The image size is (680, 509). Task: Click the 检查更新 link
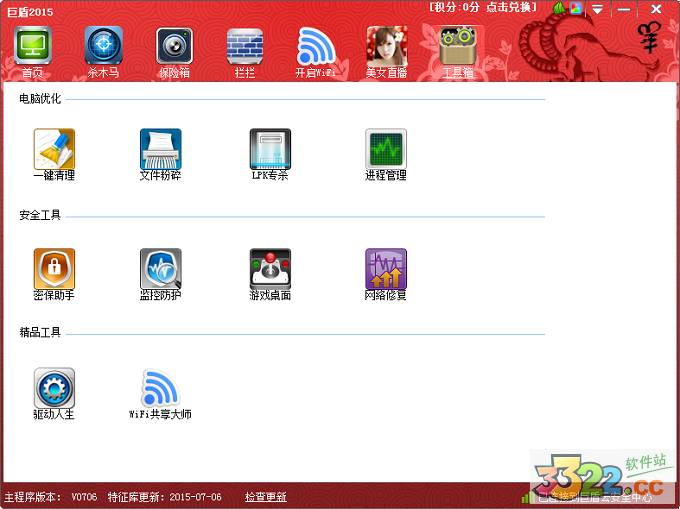266,497
